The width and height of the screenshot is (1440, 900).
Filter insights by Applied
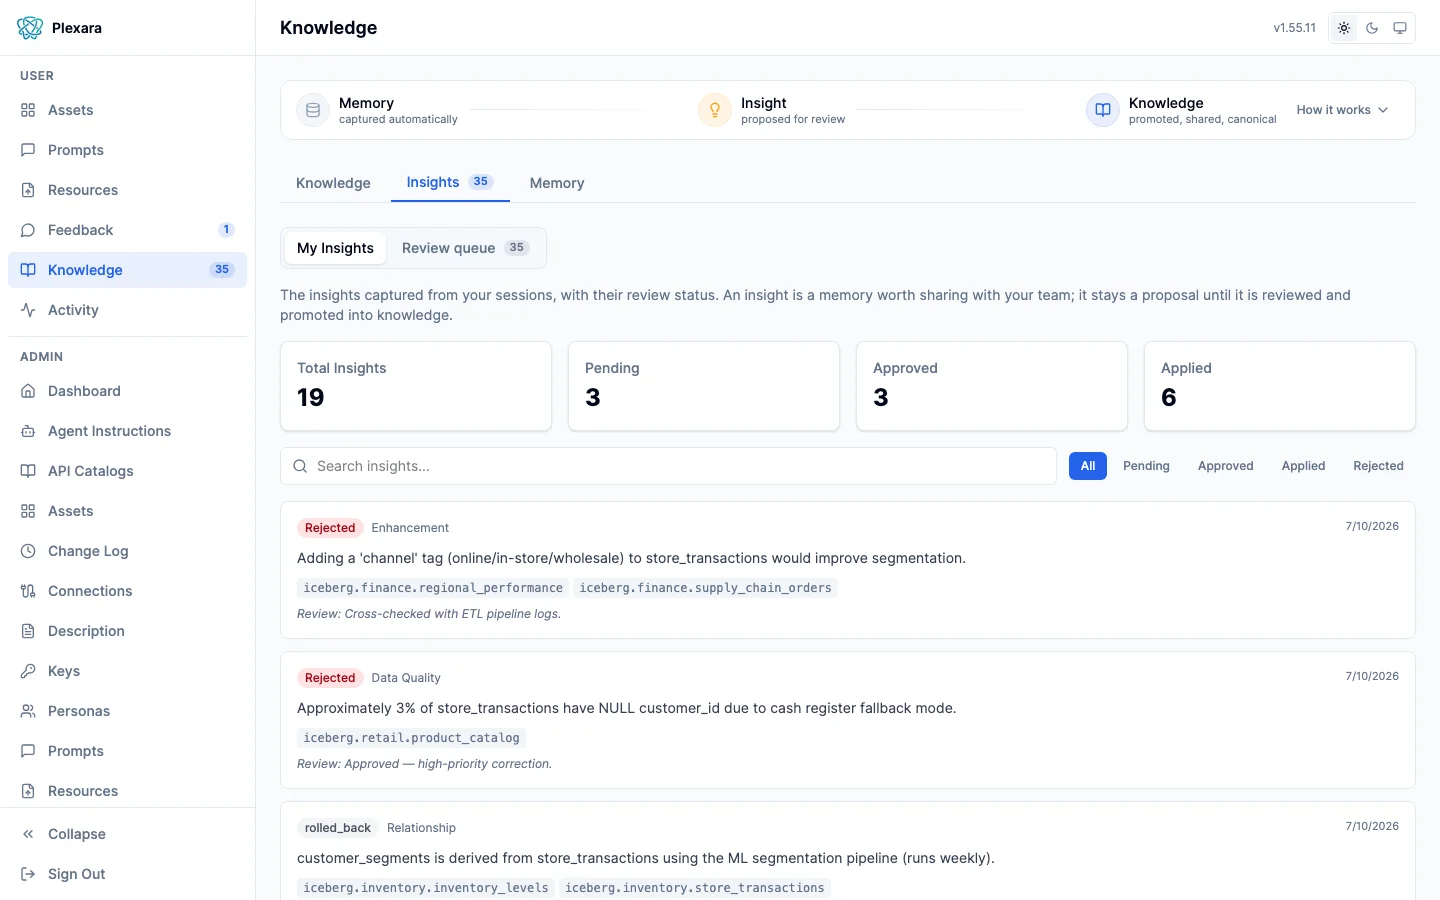click(1303, 466)
